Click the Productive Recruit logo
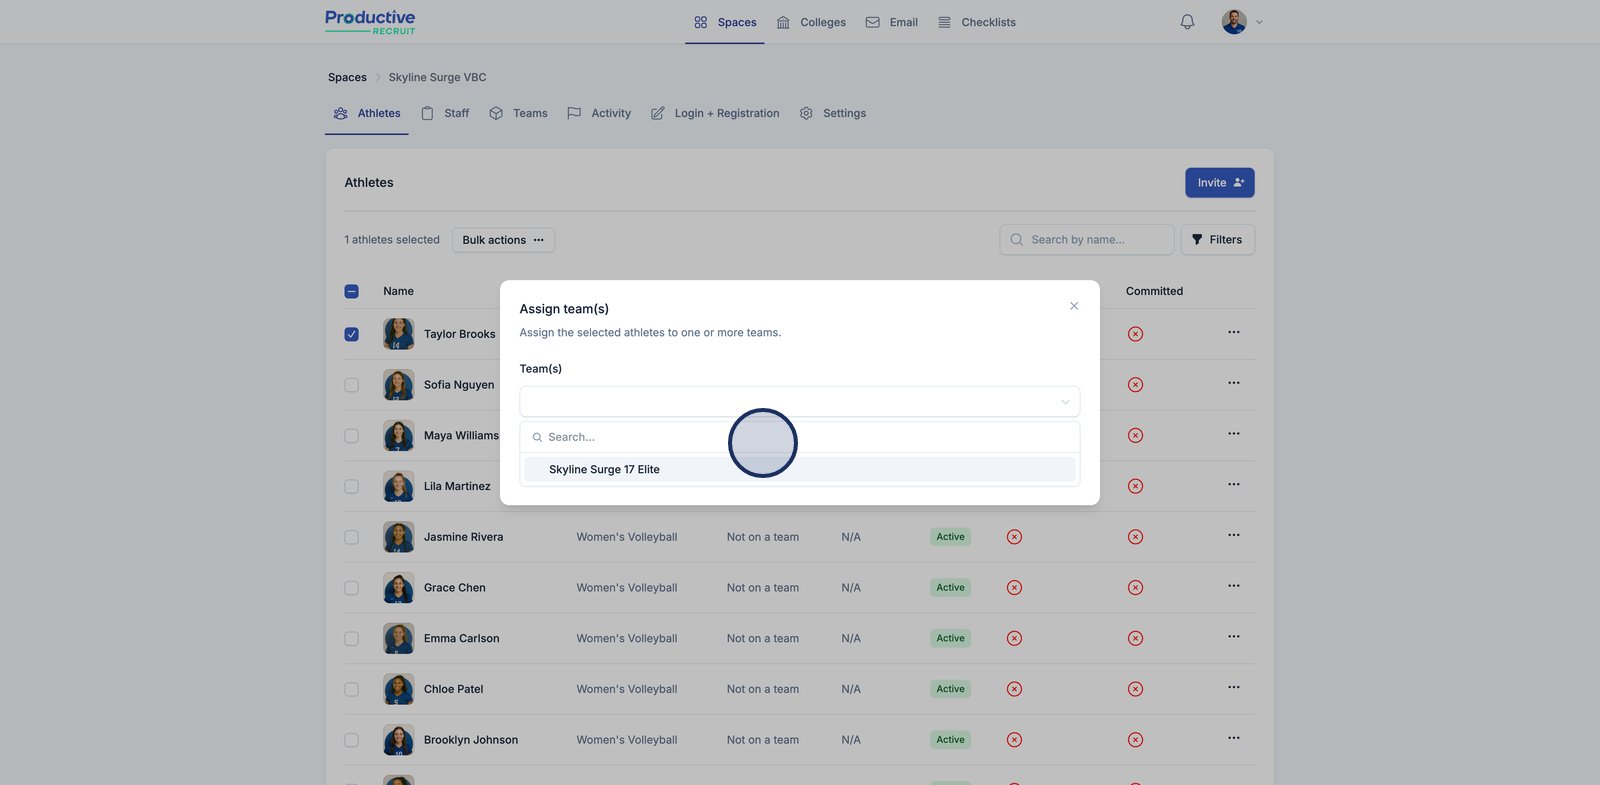Viewport: 1600px width, 785px height. pos(370,22)
